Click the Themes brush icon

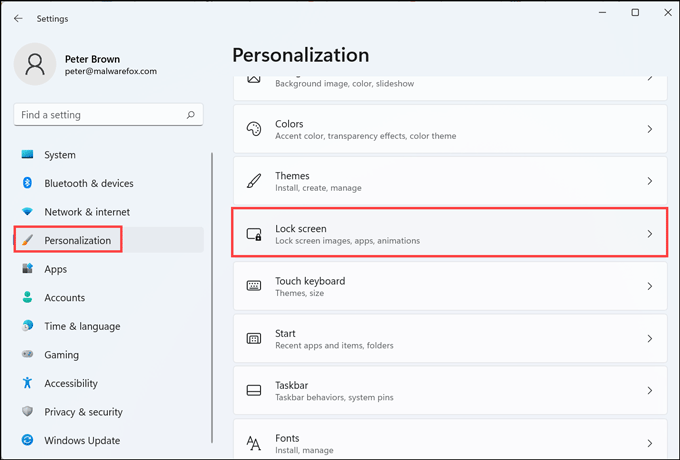(254, 181)
